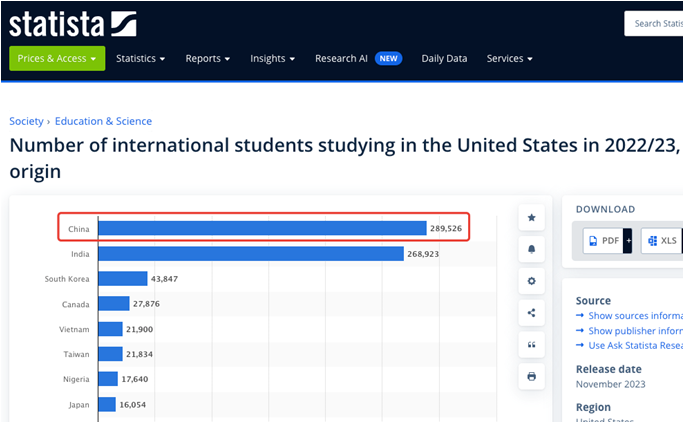Select the Taiwan bar
Image resolution: width=684 pixels, height=423 pixels.
point(110,354)
